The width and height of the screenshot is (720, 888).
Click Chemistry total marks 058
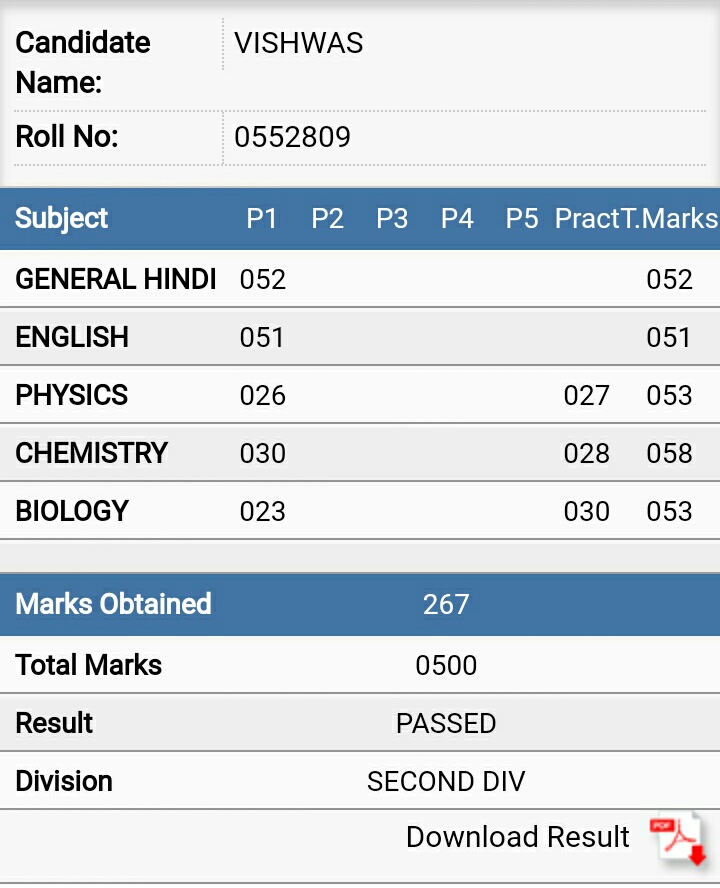[x=669, y=454]
